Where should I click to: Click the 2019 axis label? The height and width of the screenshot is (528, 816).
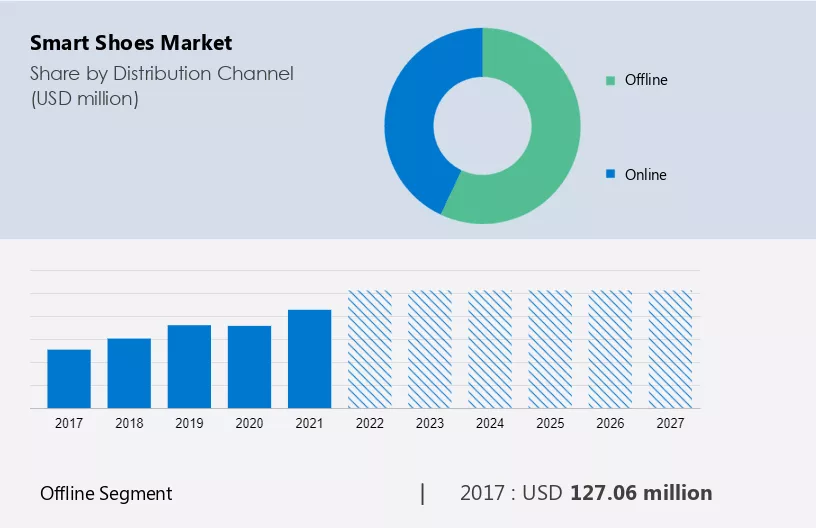189,423
